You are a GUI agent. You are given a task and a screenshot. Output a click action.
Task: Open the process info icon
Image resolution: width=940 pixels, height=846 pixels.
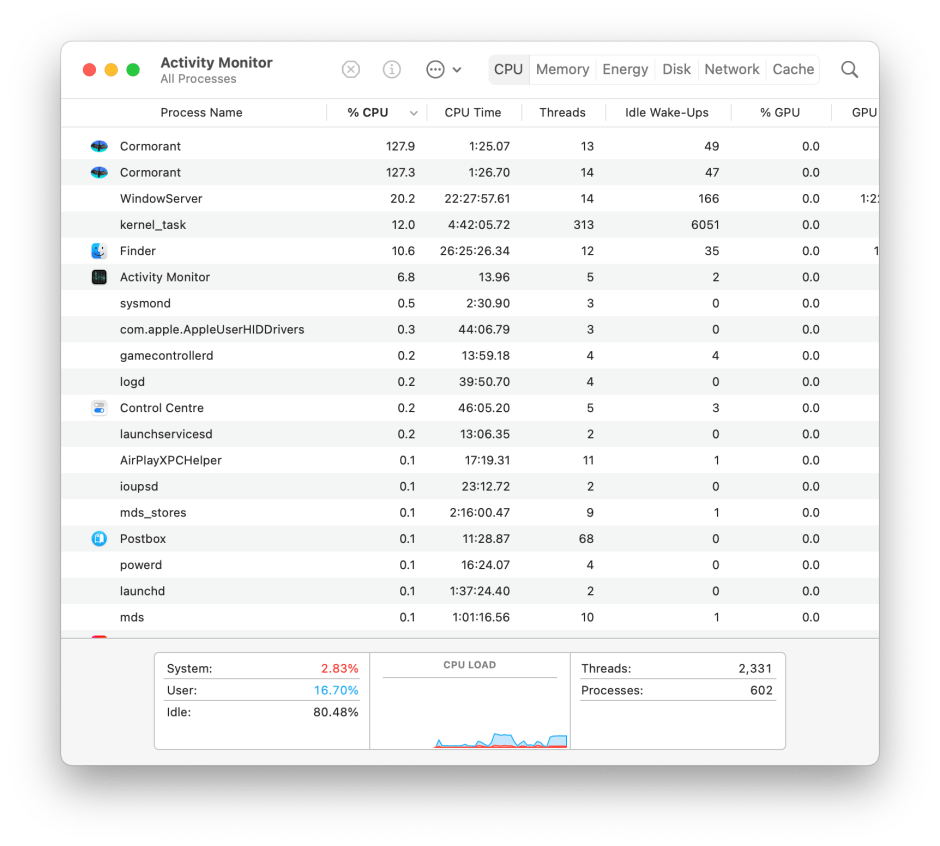pos(391,69)
